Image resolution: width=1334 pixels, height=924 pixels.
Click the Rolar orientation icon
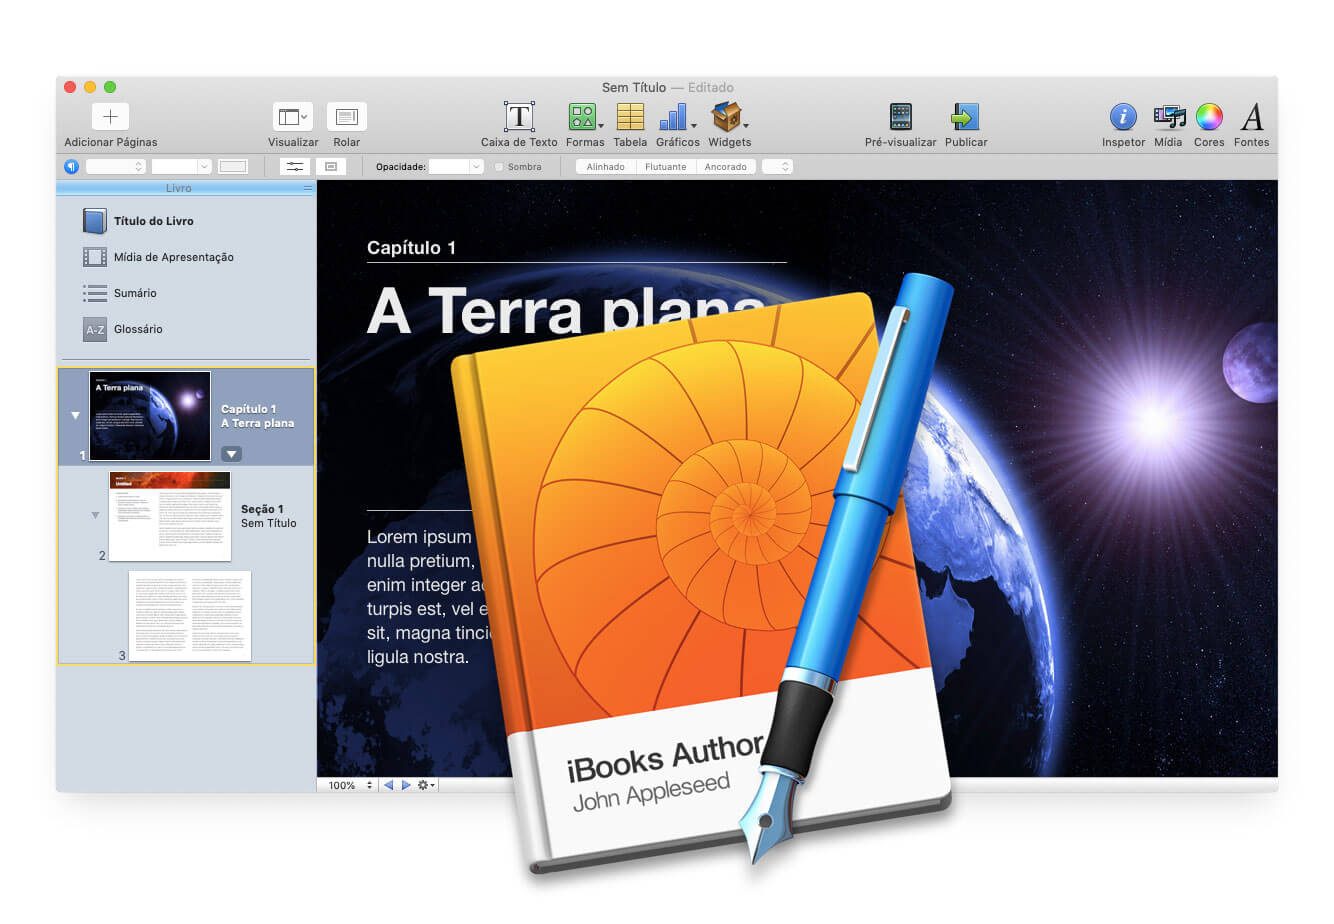click(x=347, y=117)
